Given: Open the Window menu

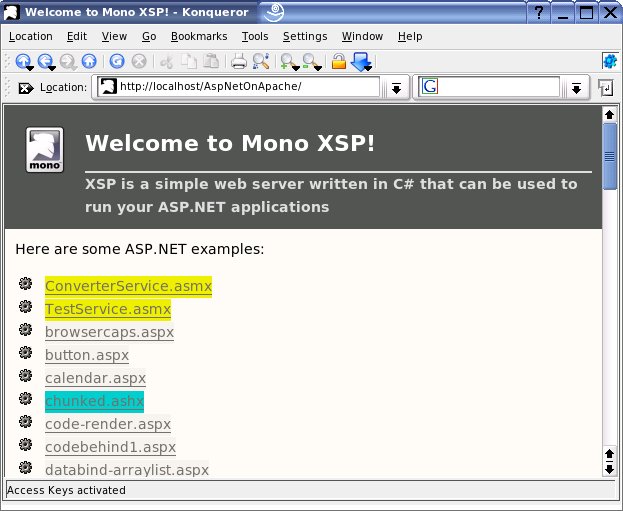Looking at the screenshot, I should click(362, 36).
